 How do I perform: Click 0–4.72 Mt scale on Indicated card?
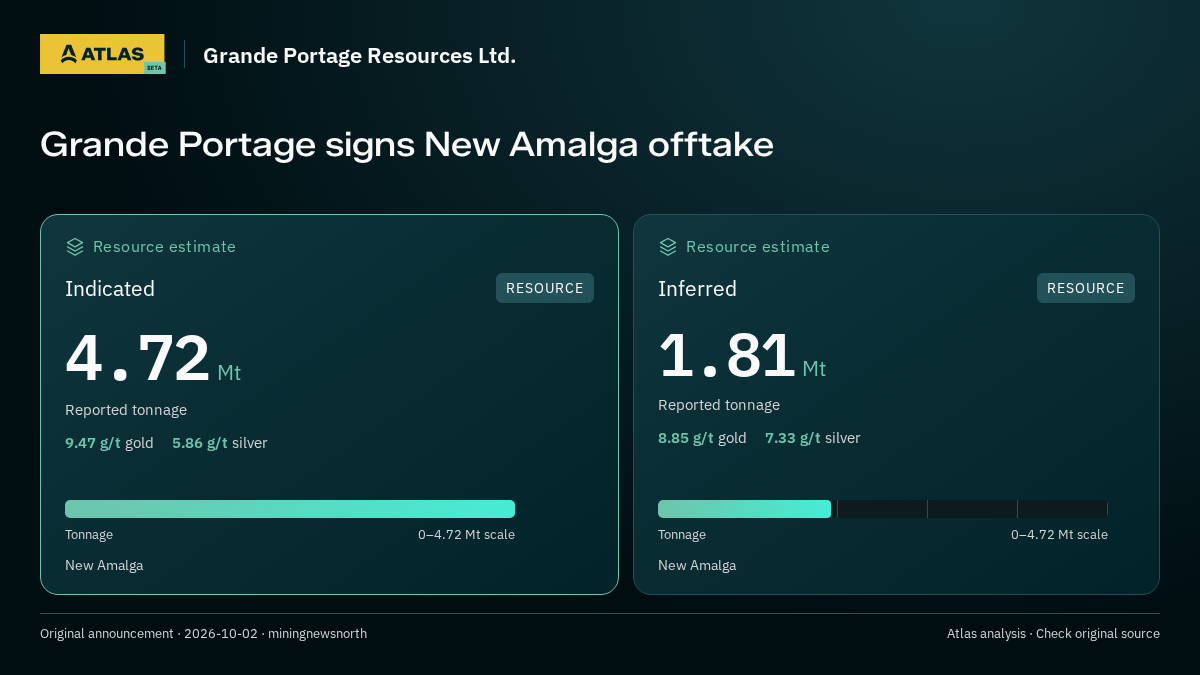click(466, 535)
